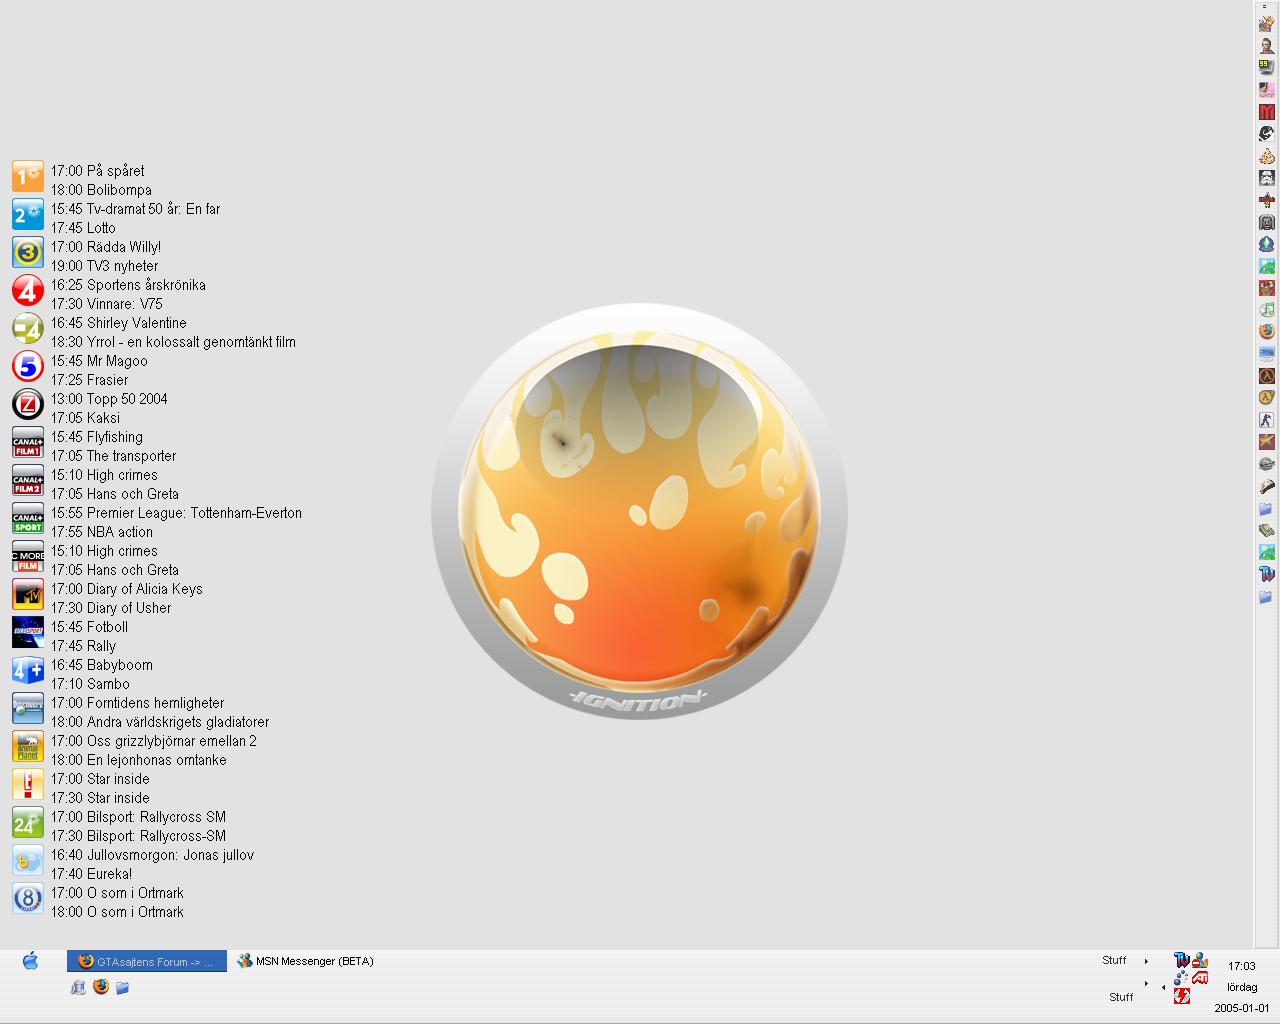The image size is (1280, 1024).
Task: Click the stormtrooper helmet sidebar icon
Action: (1266, 178)
